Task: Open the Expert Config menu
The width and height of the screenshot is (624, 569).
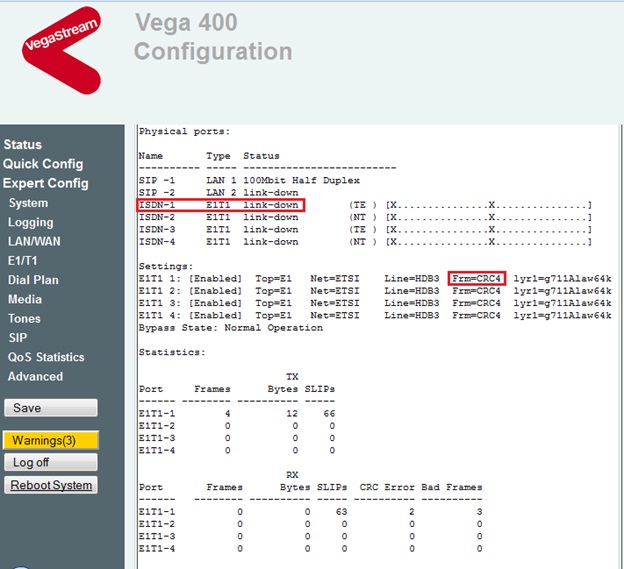Action: pos(45,183)
